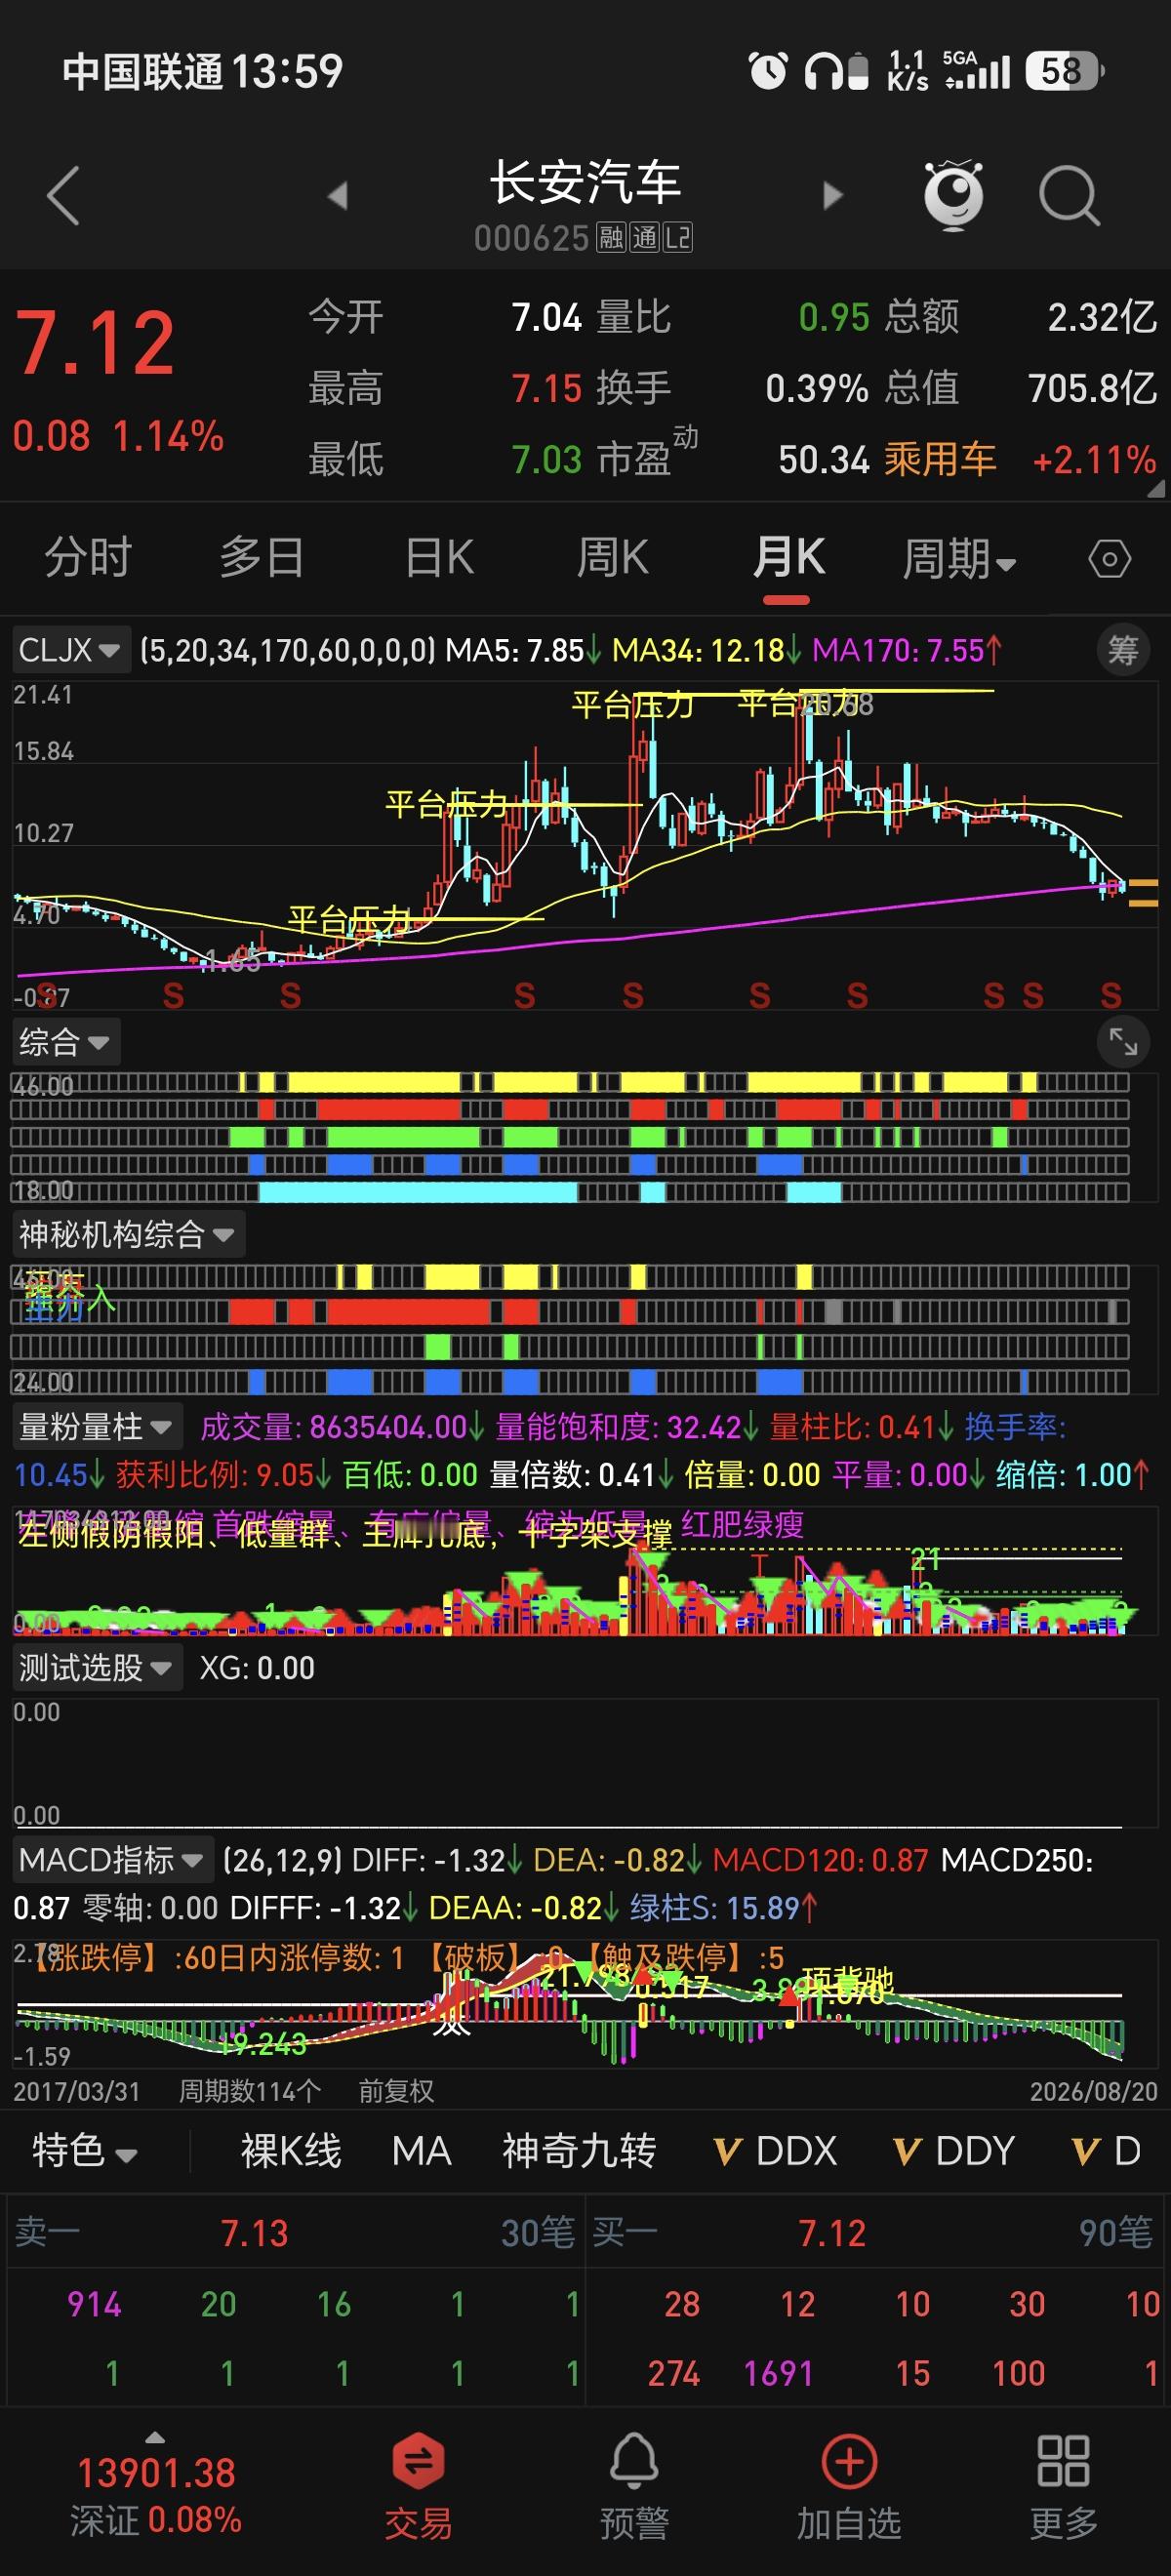Screen dimensions: 1171x2576
Task: Expand quote details corner triangle
Action: click(1156, 489)
